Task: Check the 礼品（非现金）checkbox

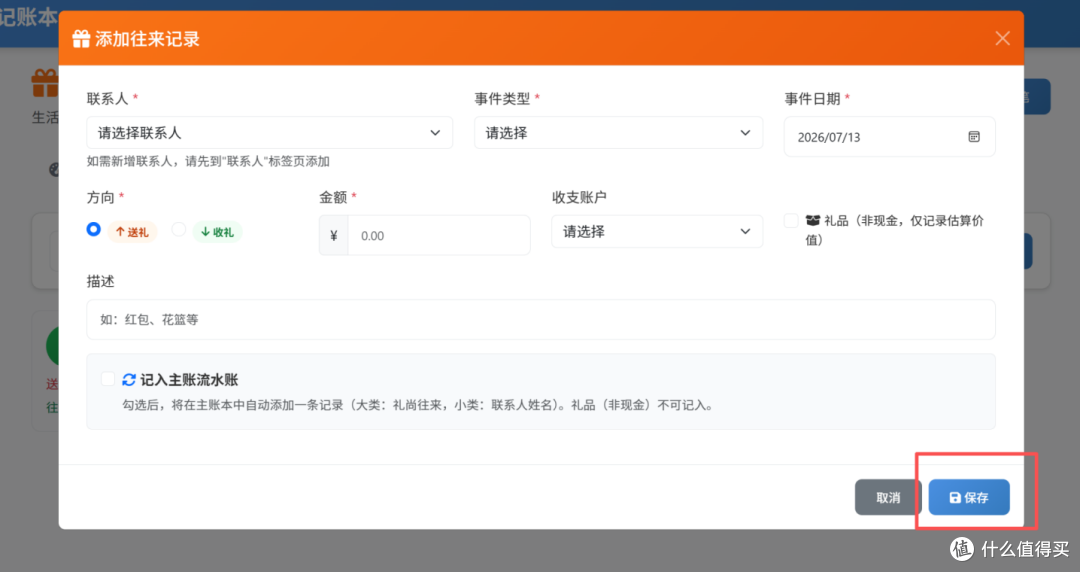Action: tap(791, 221)
